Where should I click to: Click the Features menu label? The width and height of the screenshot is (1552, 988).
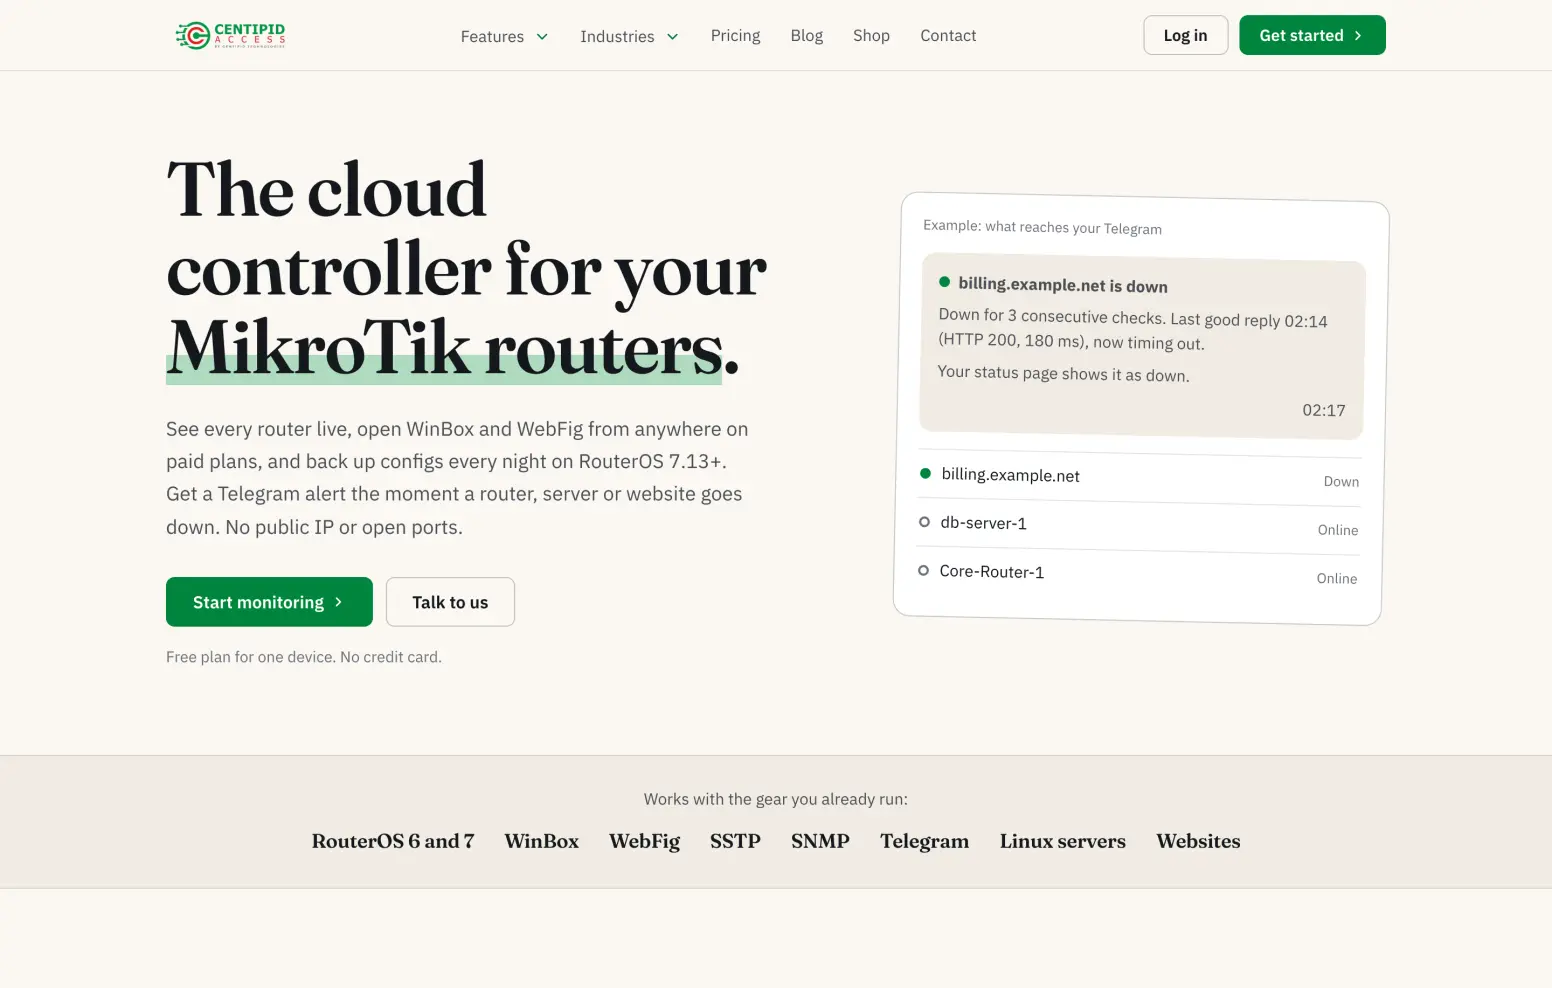492,37
